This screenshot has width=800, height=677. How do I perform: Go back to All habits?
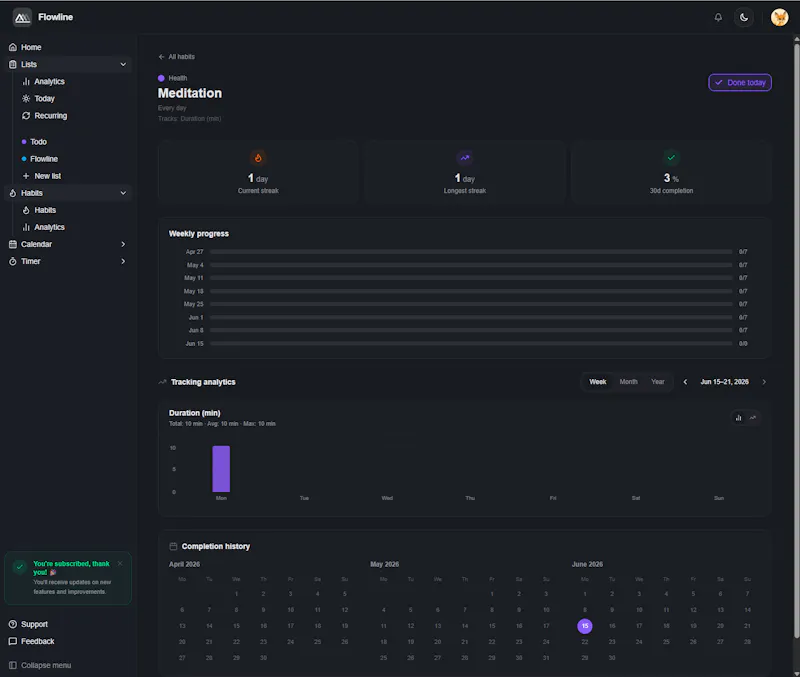coord(177,57)
